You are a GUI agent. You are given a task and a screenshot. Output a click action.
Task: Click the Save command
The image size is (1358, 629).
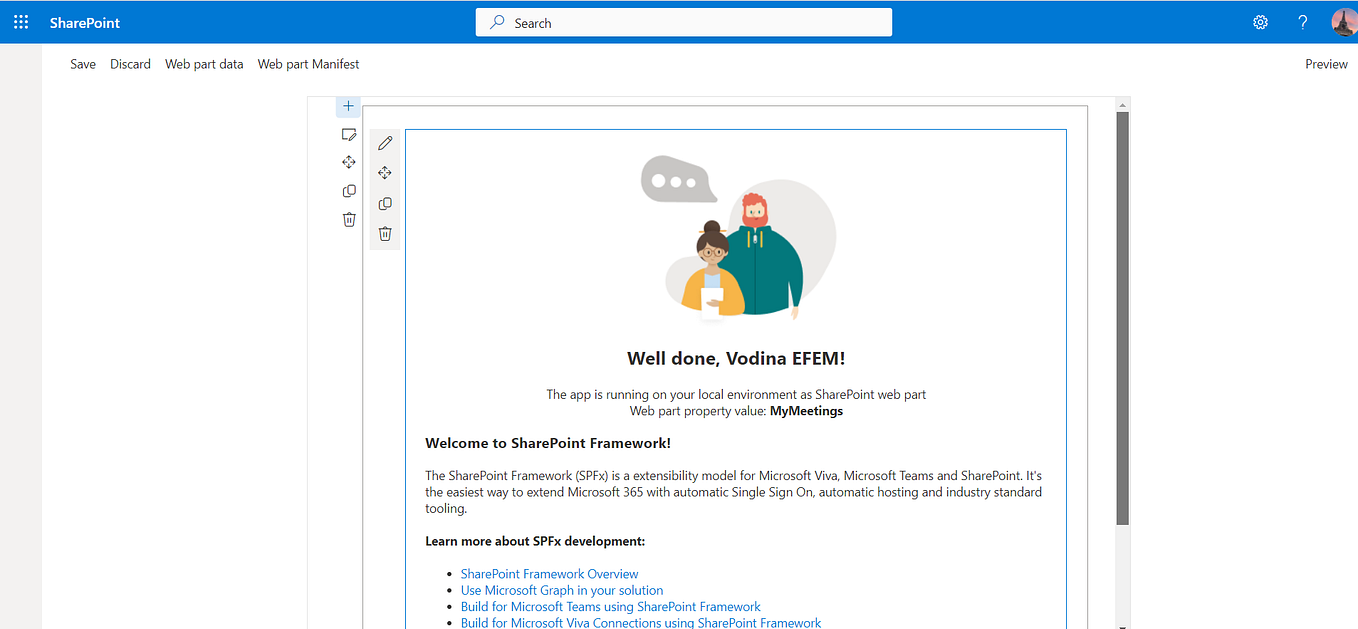(x=82, y=64)
